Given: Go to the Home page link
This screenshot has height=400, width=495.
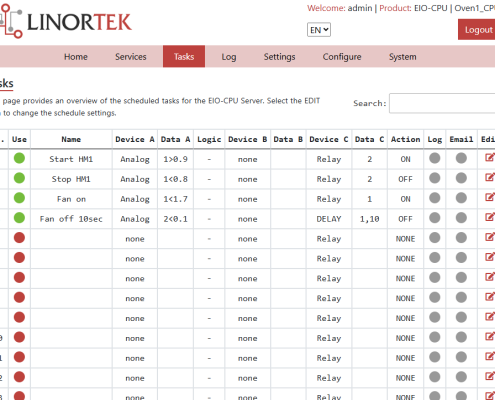Looking at the screenshot, I should click(x=76, y=57).
